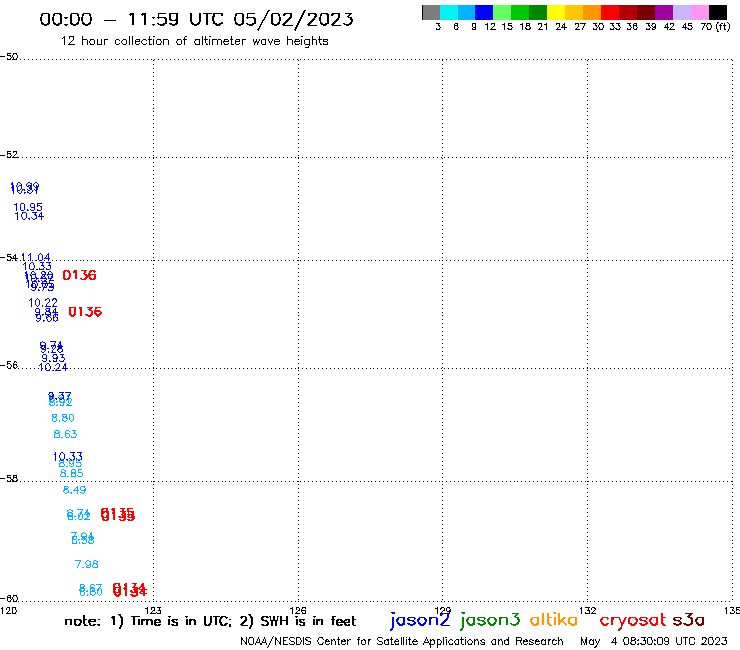Click the 'jason2' satellite label
Image resolution: width=740 pixels, height=650 pixels.
pyautogui.click(x=420, y=620)
